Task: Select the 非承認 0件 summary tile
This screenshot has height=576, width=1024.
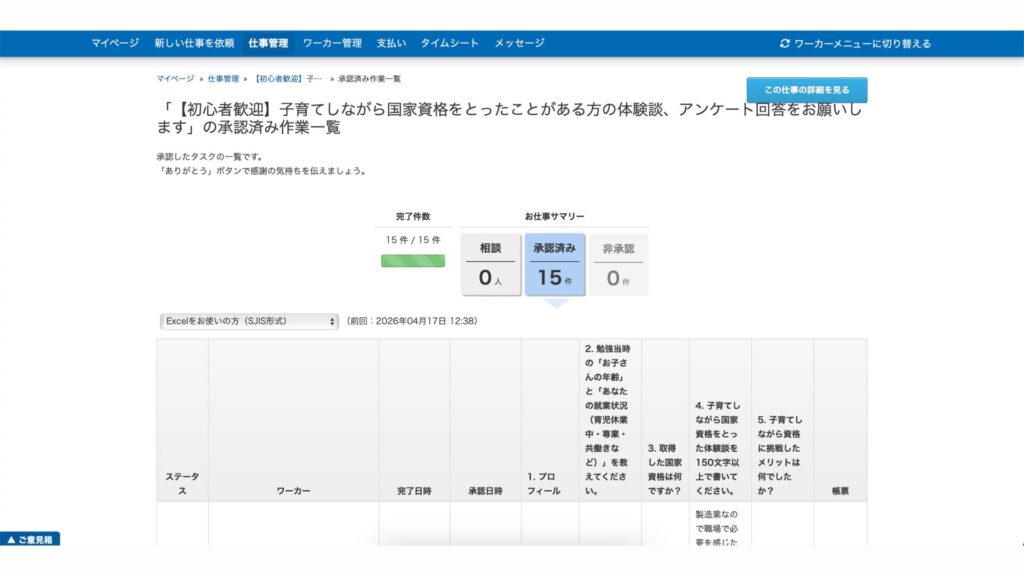Action: 618,265
